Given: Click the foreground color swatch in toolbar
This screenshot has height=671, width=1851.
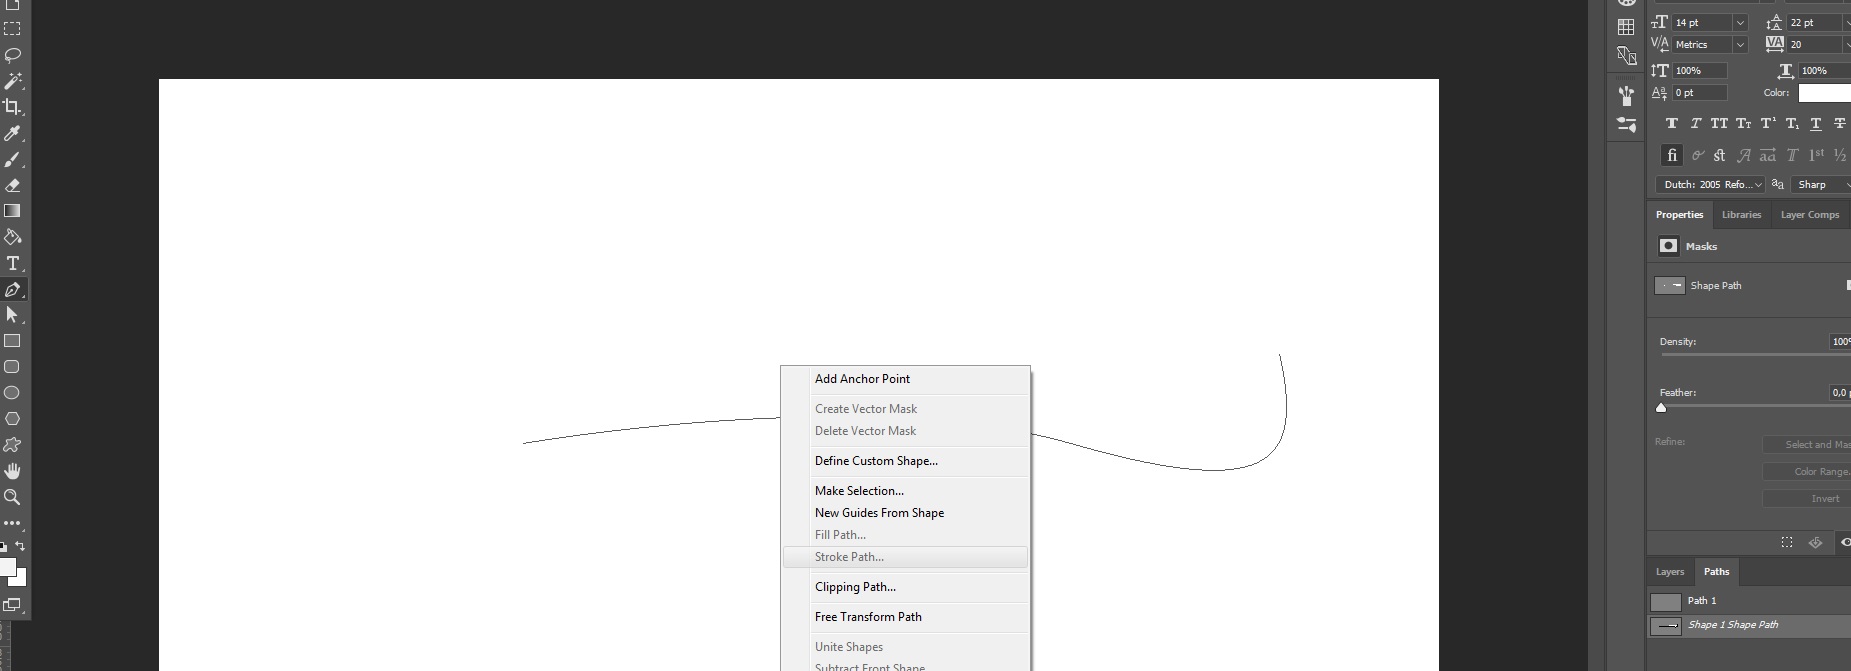Looking at the screenshot, I should (x=7, y=567).
